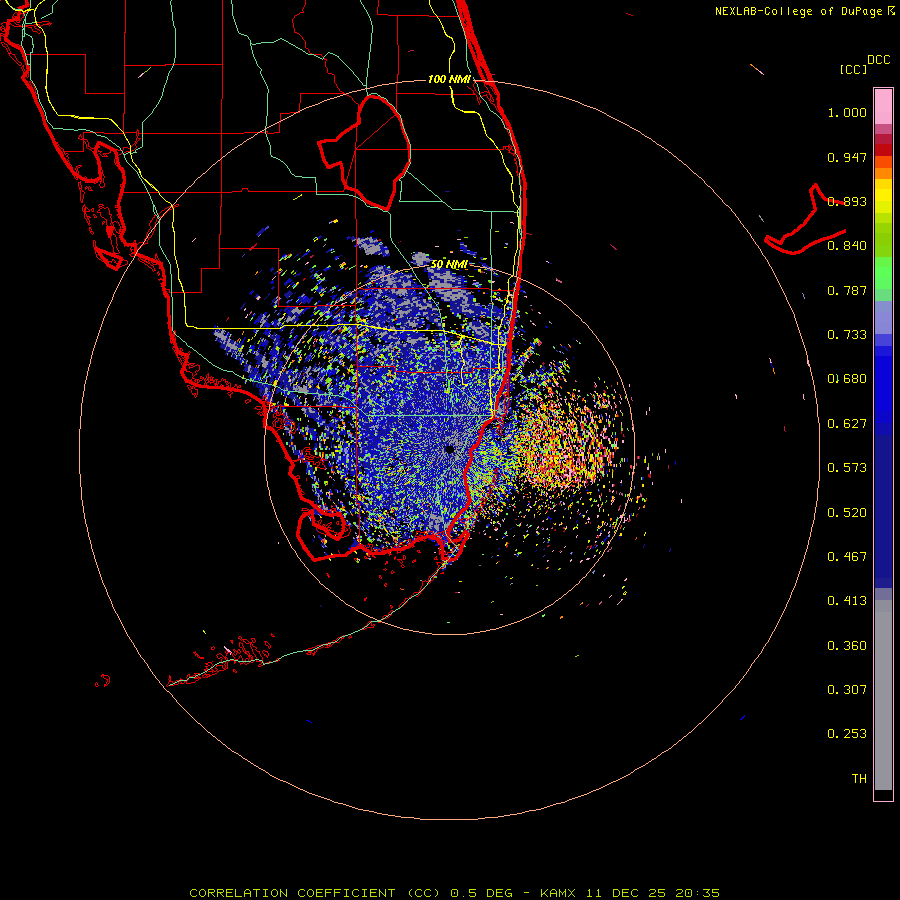This screenshot has height=900, width=900.
Task: Click the DCC legend title
Action: (x=879, y=60)
